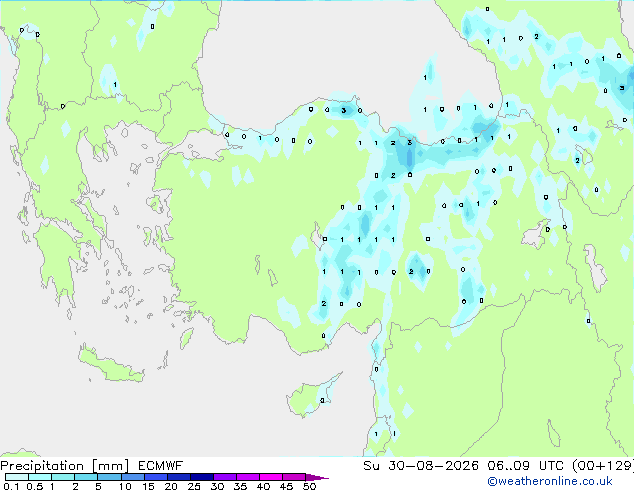Click the Su 30-08-2026 forecast date text
The image size is (634, 490).
pyautogui.click(x=421, y=466)
